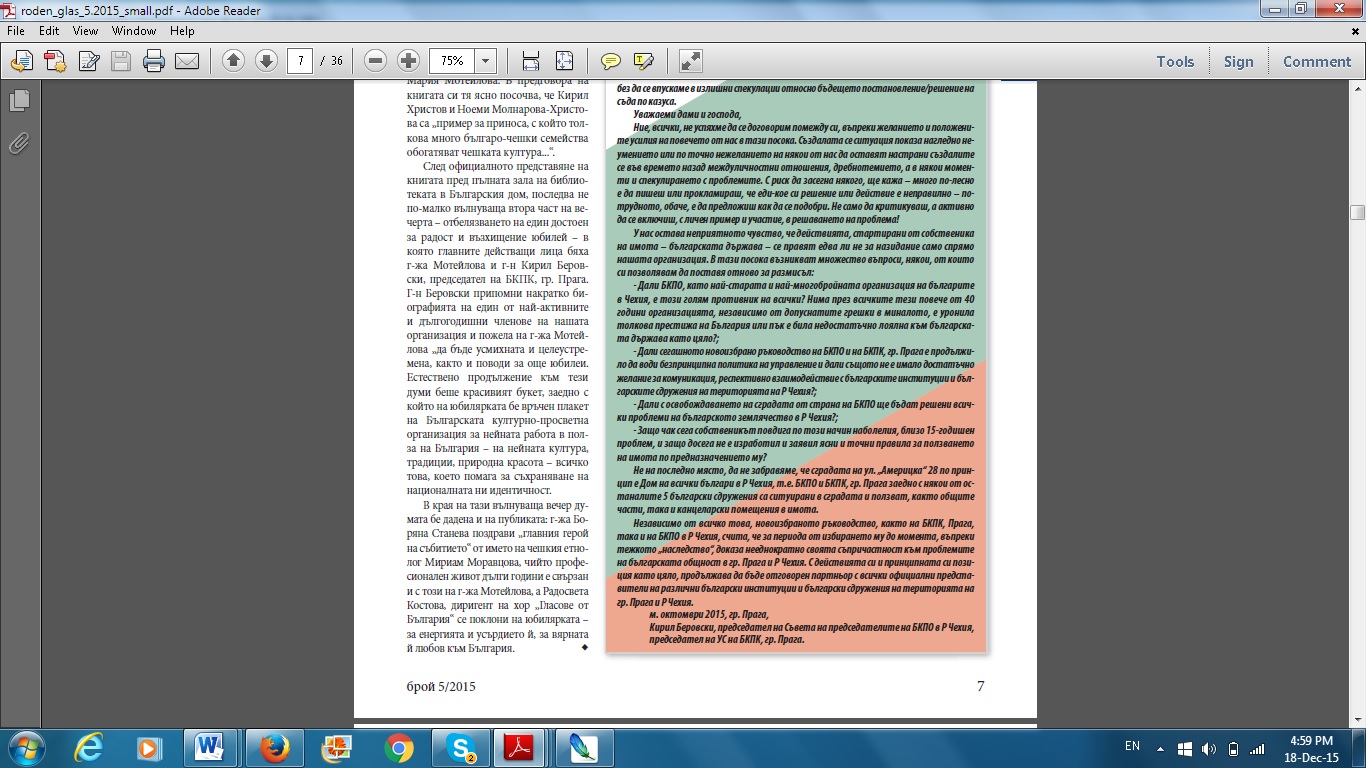Show the Page Thumbnails panel
Viewport: 1366px width, 768px height.
(x=18, y=101)
